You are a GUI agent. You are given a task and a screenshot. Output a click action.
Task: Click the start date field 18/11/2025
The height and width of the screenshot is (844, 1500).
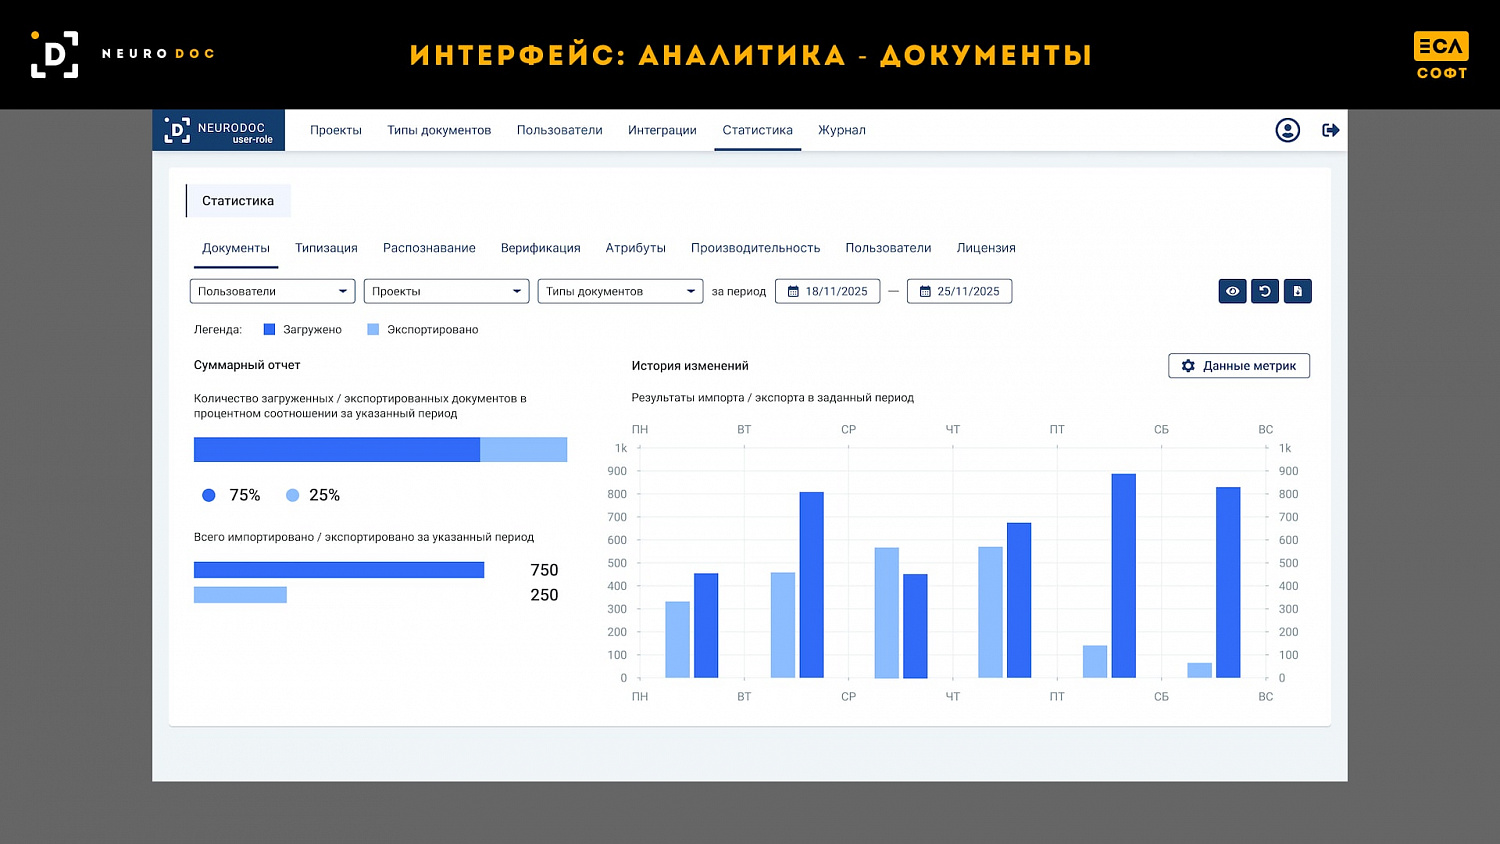[828, 291]
